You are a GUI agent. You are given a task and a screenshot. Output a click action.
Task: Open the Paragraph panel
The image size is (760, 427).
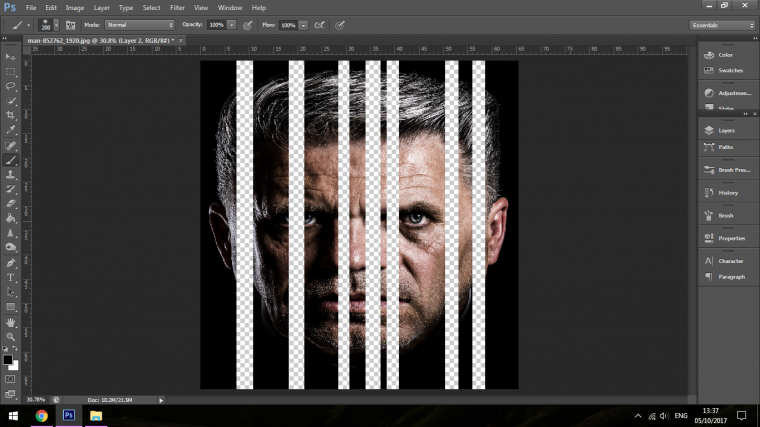(x=728, y=277)
